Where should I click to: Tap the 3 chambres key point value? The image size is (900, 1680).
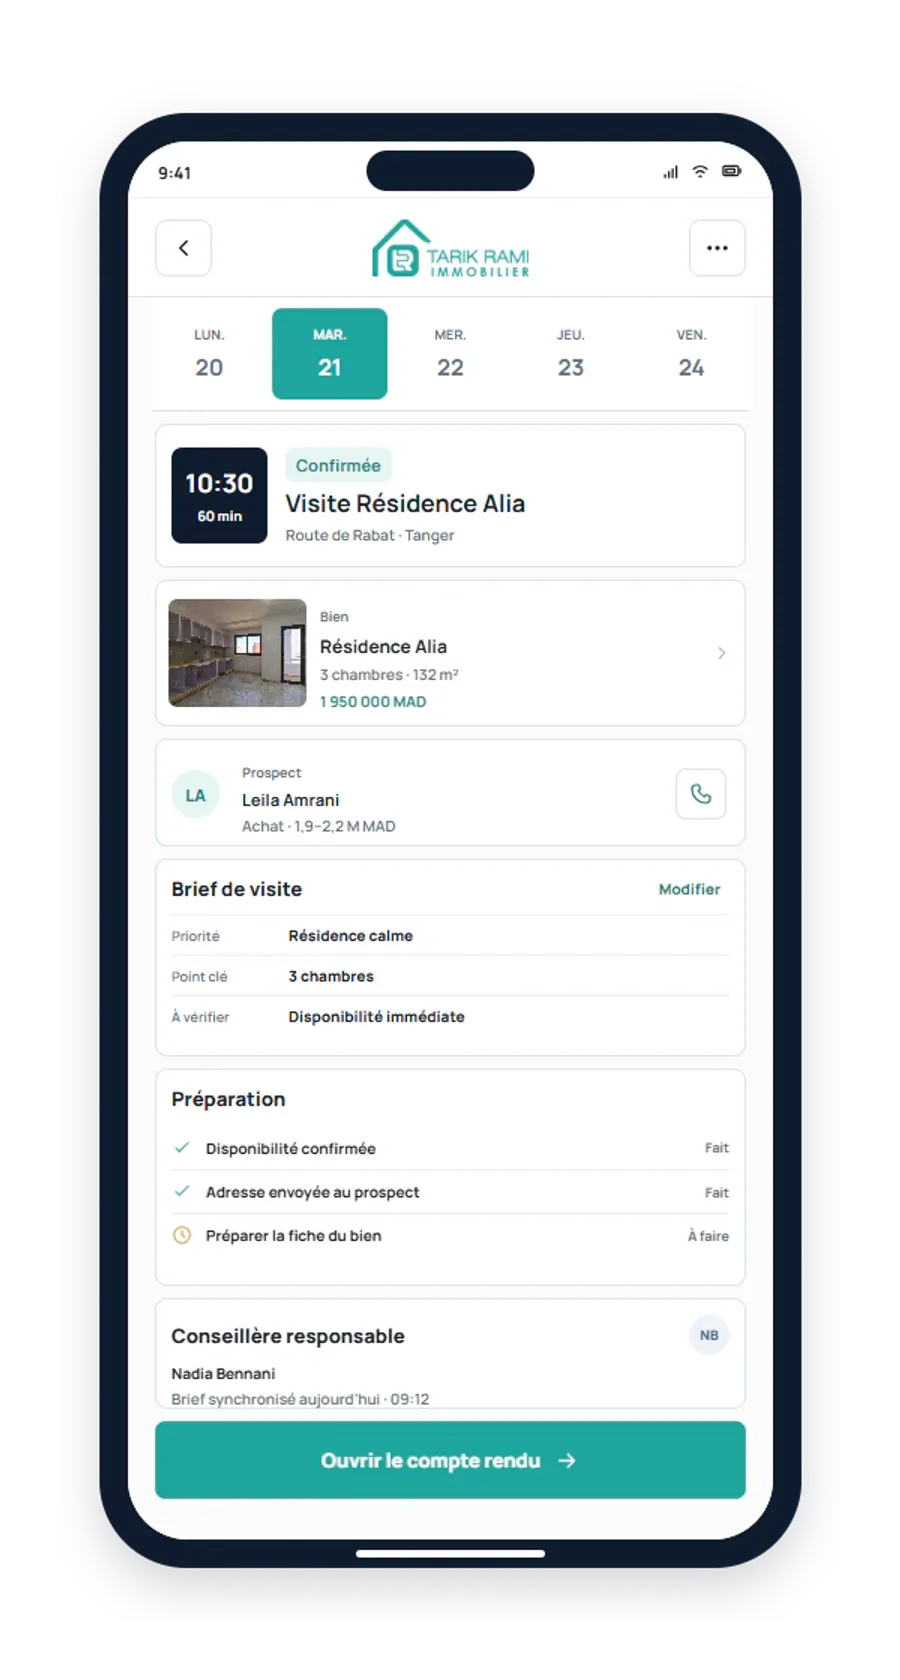(x=331, y=976)
